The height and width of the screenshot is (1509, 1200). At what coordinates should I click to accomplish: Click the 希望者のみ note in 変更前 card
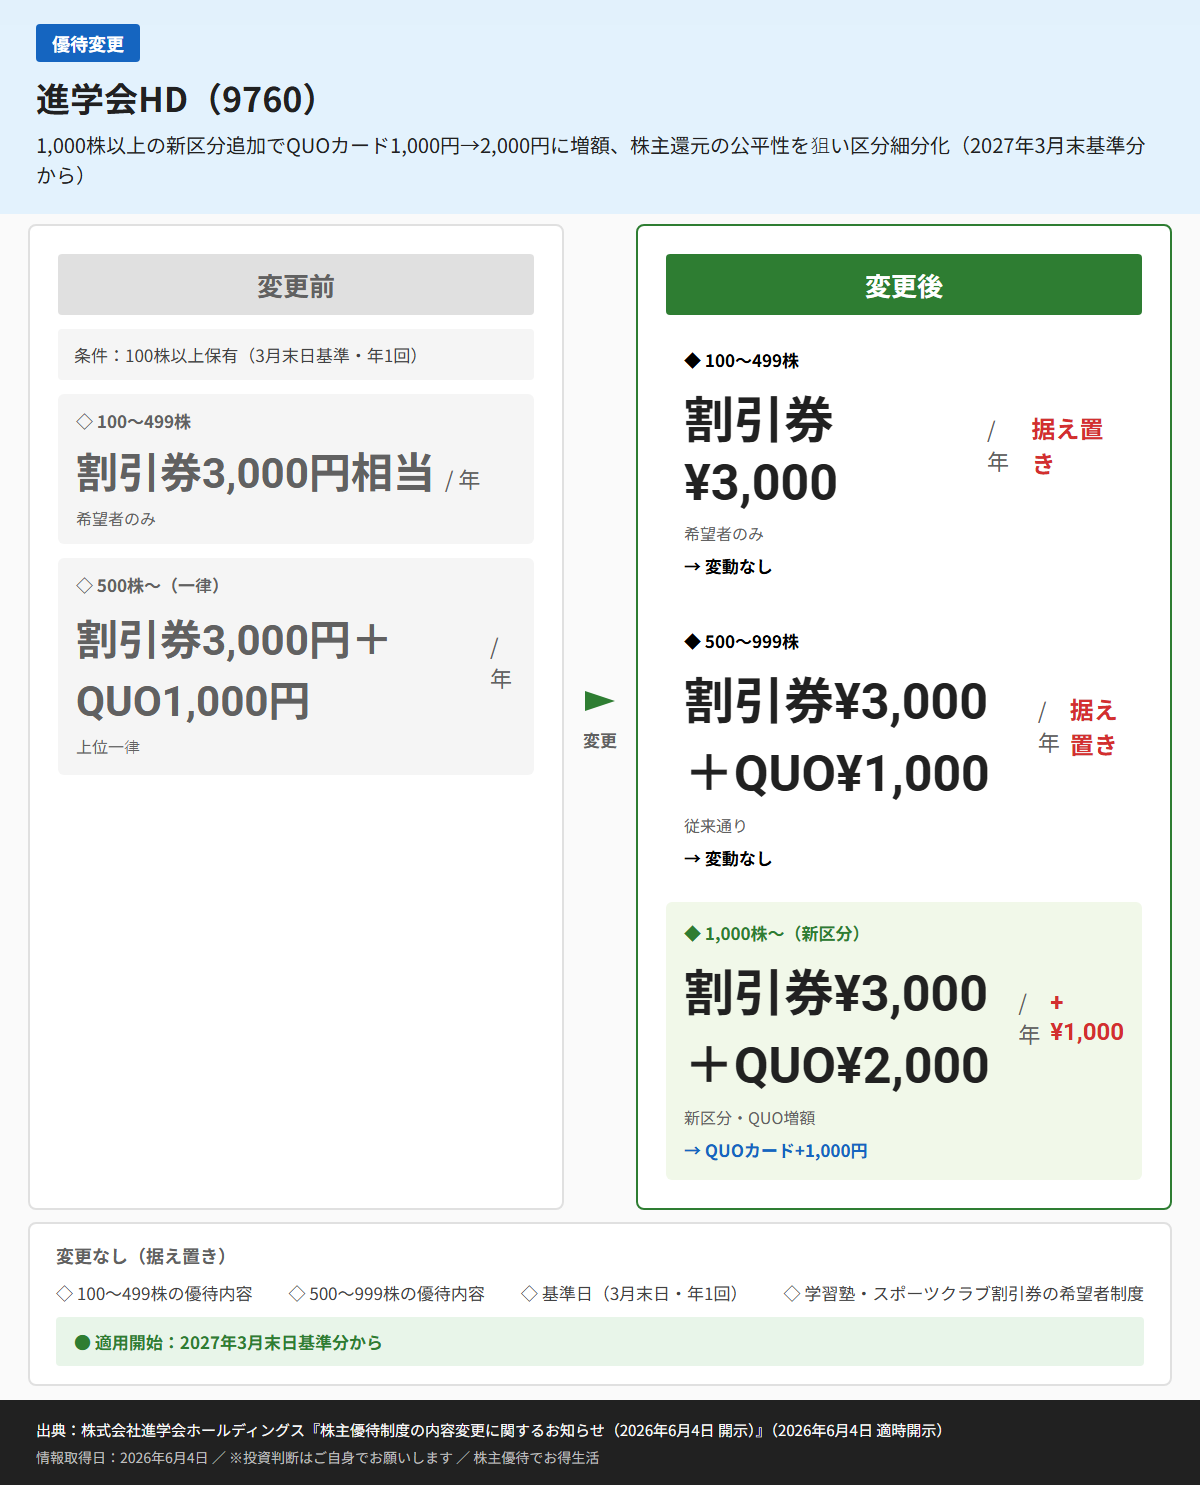pos(116,519)
